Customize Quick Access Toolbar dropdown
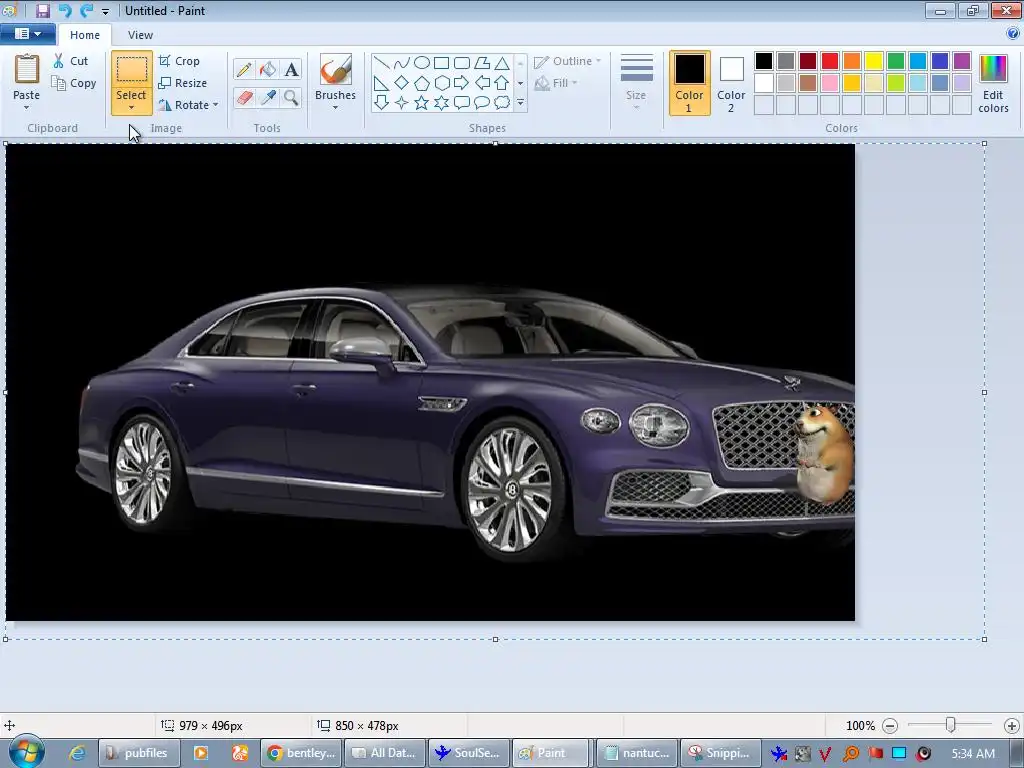 click(105, 11)
